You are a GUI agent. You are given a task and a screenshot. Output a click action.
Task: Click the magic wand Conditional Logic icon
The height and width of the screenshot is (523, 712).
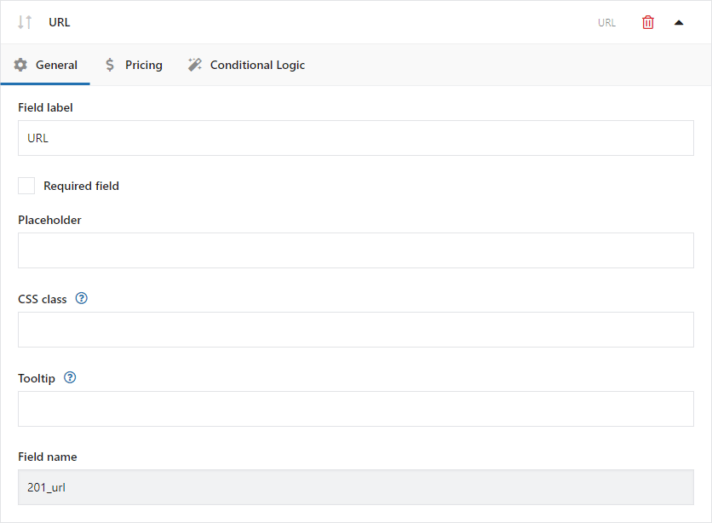[195, 65]
